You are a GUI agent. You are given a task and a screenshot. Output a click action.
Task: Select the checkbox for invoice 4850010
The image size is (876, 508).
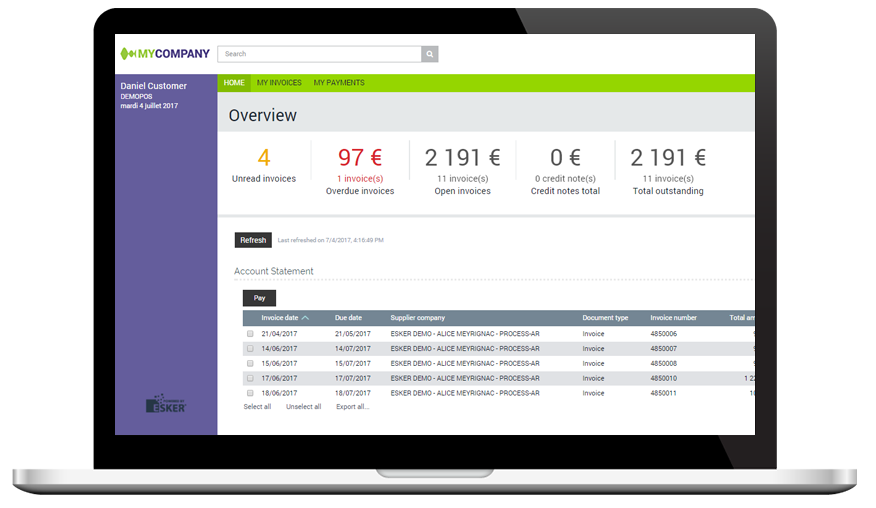[x=250, y=378]
